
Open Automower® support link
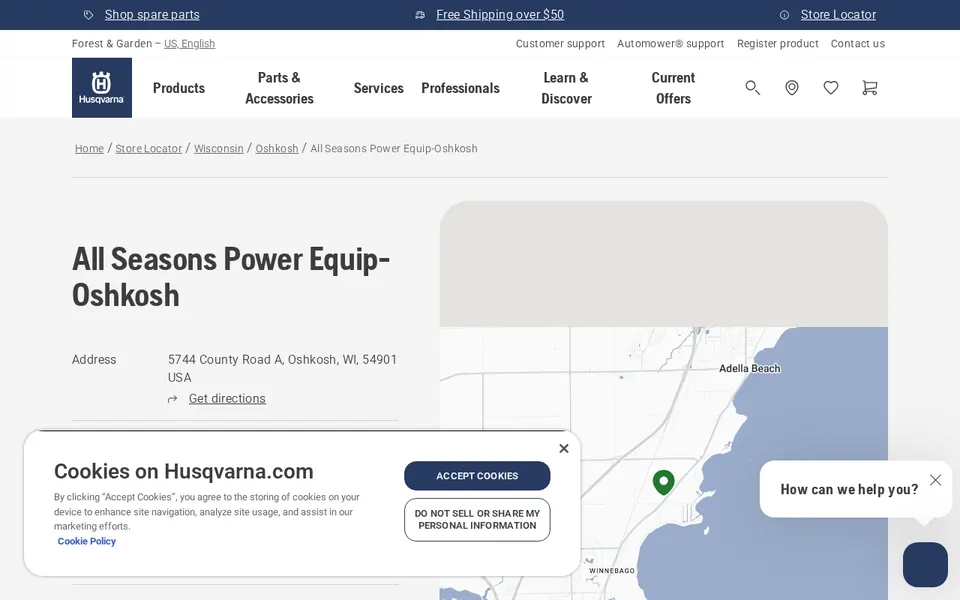pyautogui.click(x=670, y=43)
